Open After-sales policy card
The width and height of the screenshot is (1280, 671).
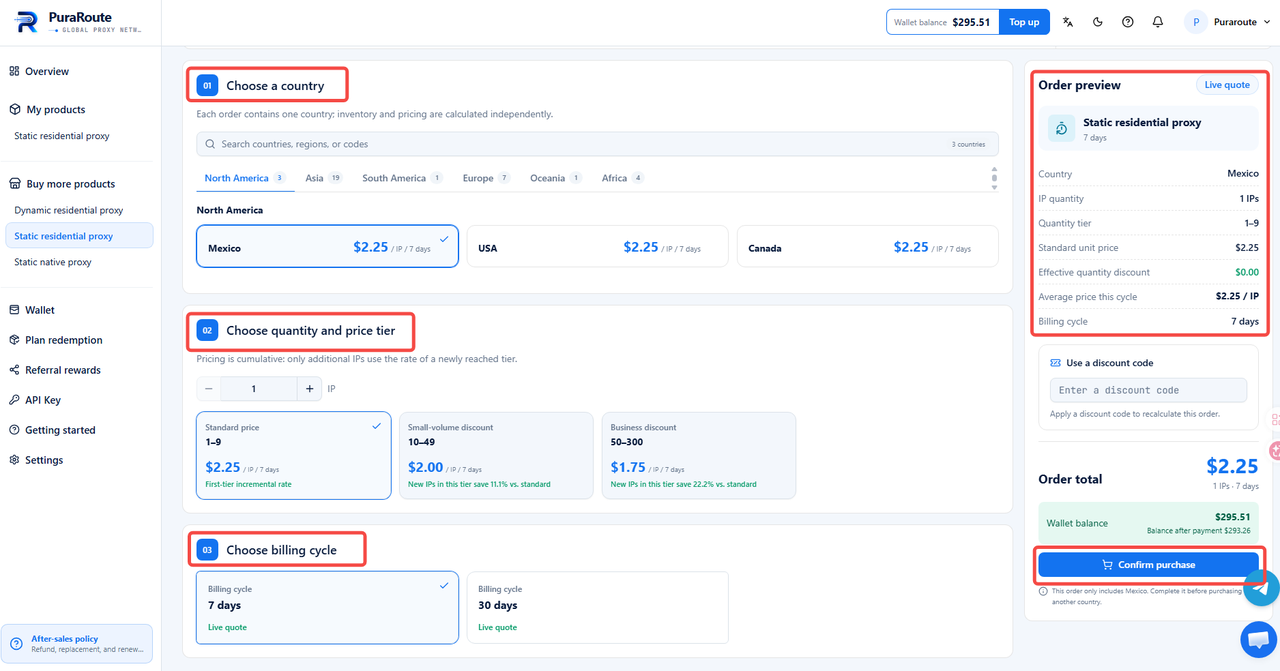[78, 644]
